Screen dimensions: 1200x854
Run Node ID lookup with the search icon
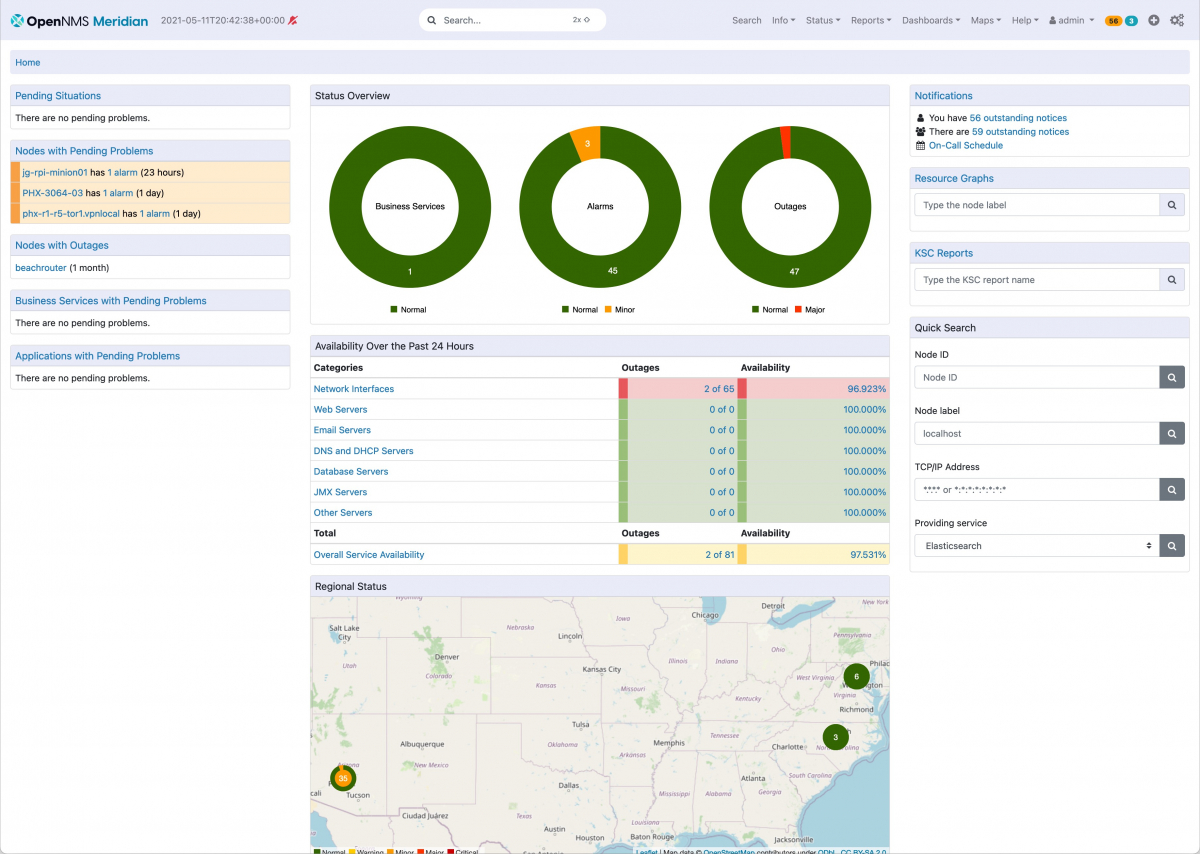pos(1171,377)
